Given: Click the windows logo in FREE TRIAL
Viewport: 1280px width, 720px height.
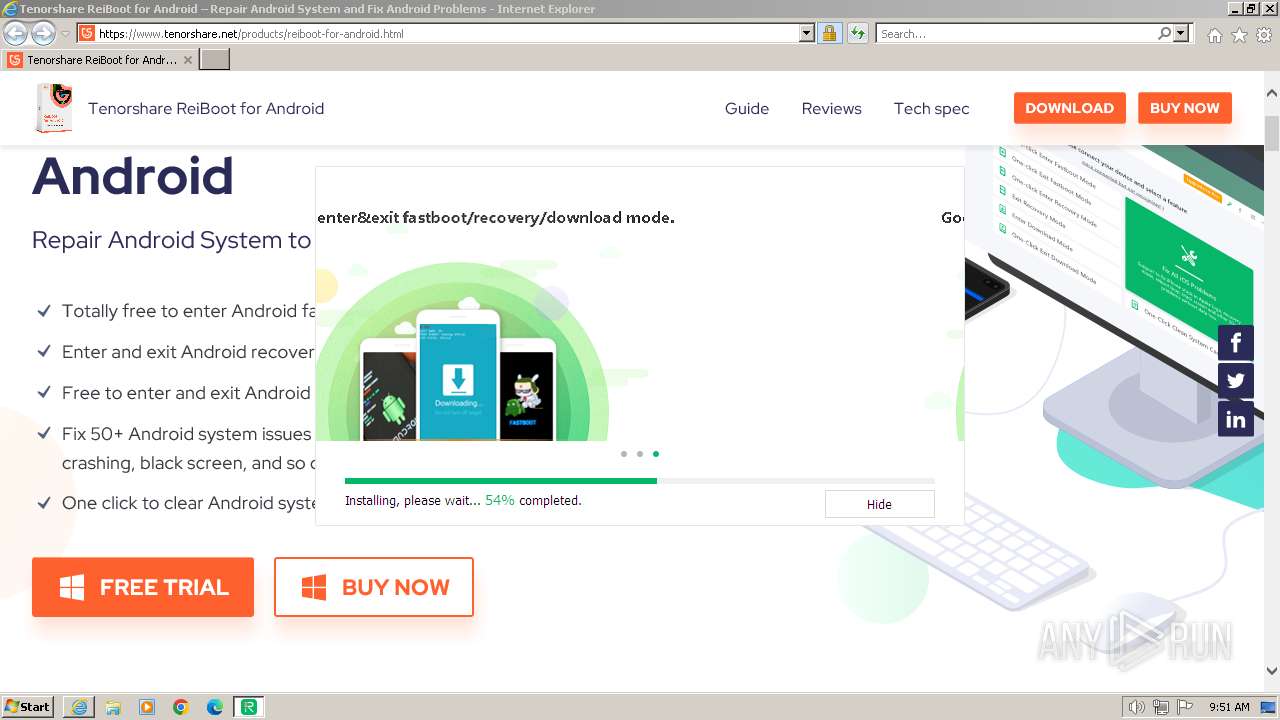Looking at the screenshot, I should [x=72, y=588].
